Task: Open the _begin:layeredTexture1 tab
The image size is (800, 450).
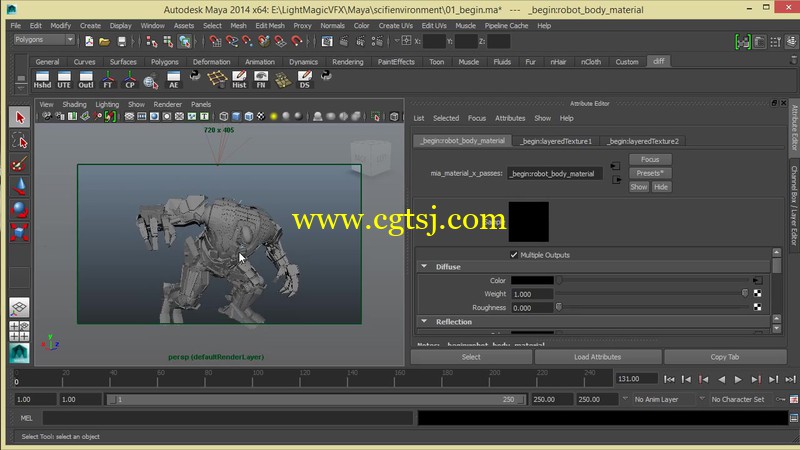Action: tap(556, 141)
